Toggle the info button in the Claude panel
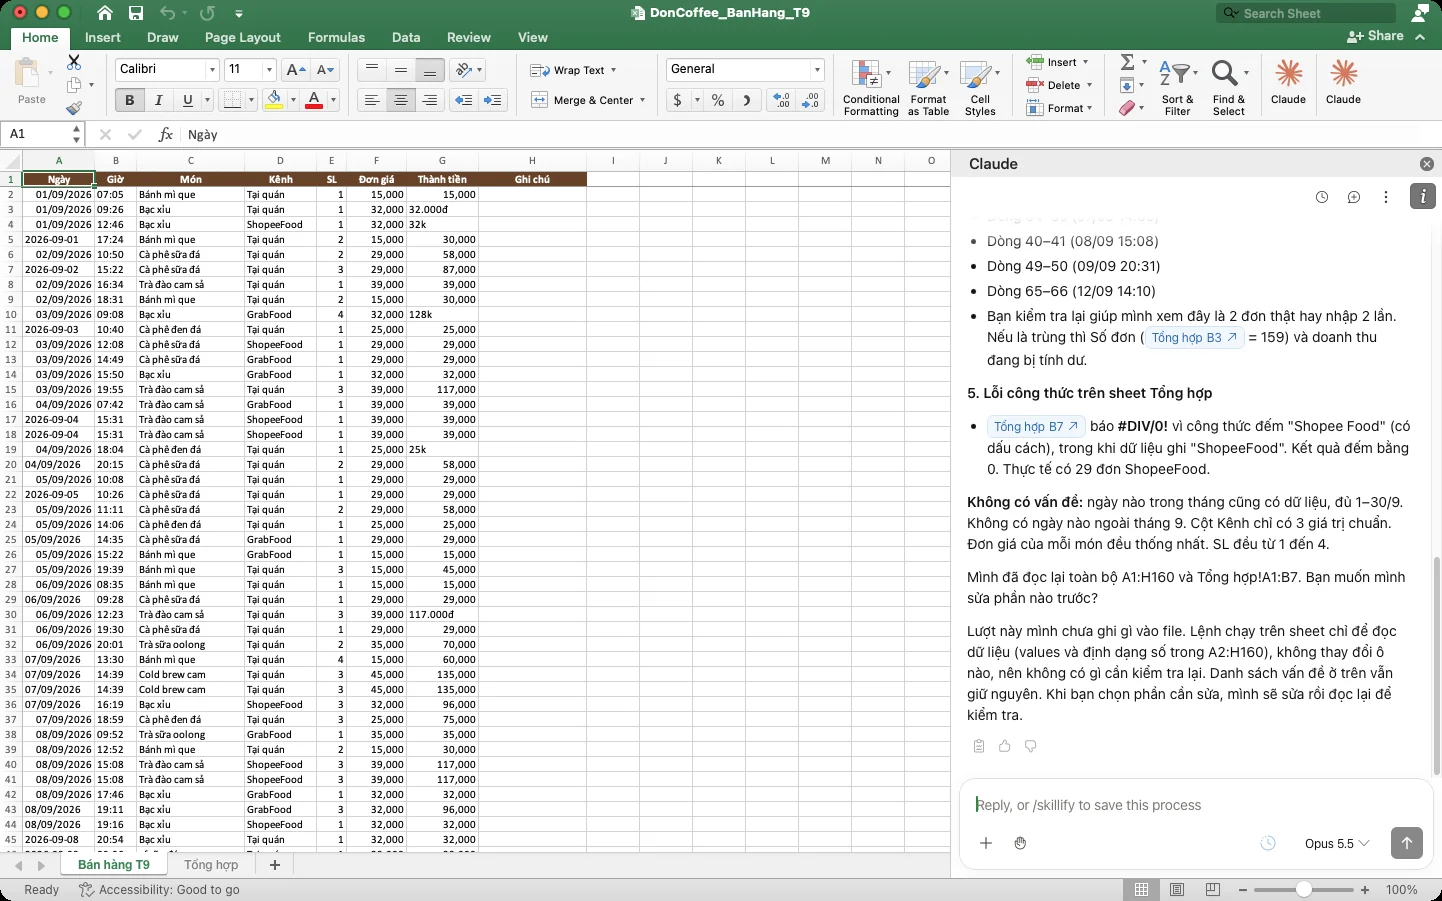 pyautogui.click(x=1423, y=197)
